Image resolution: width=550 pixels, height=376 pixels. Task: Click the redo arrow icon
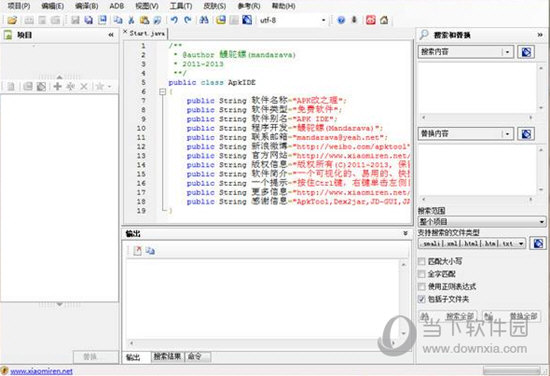(188, 20)
